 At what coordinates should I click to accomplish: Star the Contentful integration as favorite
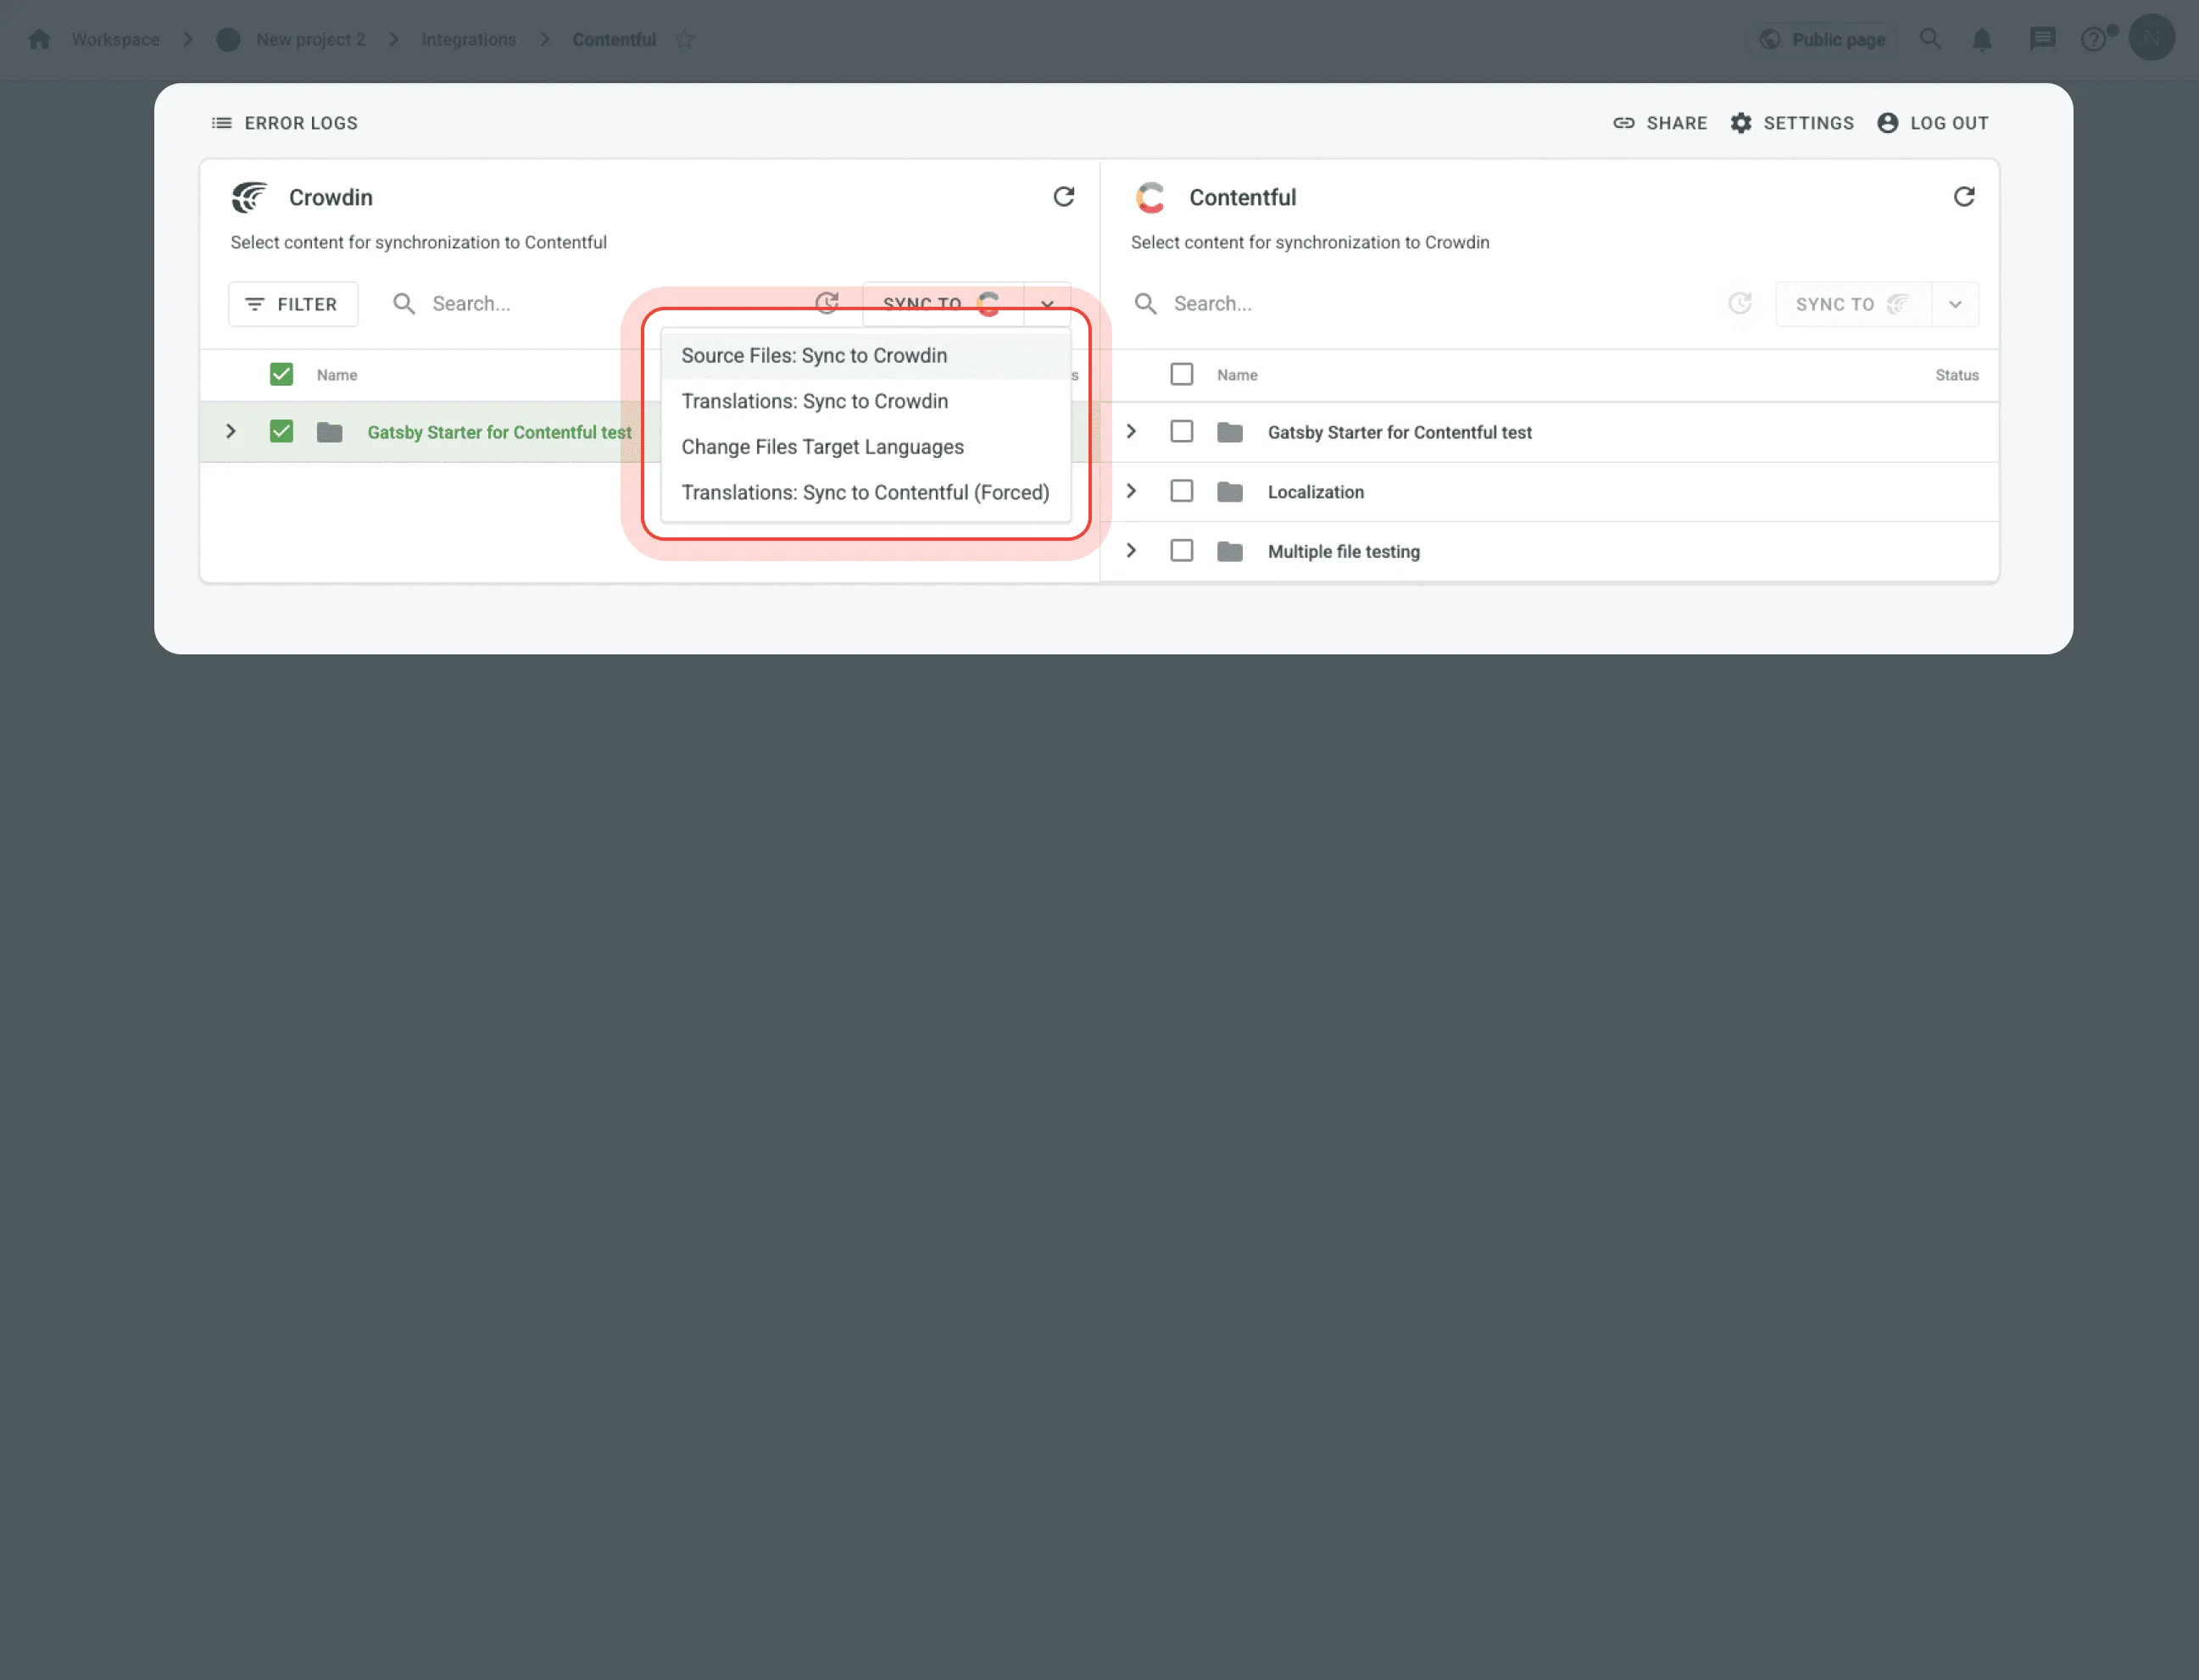(x=684, y=40)
